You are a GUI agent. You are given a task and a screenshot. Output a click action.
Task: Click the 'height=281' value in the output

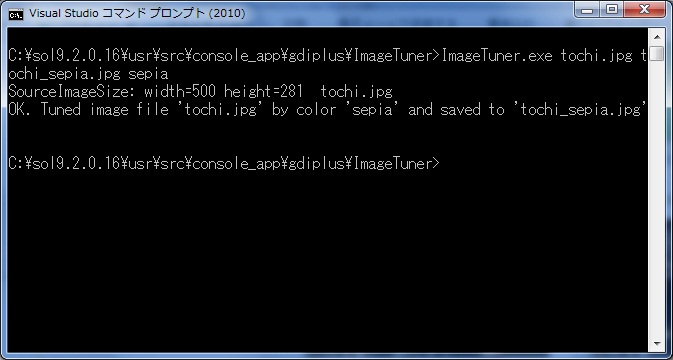(263, 92)
